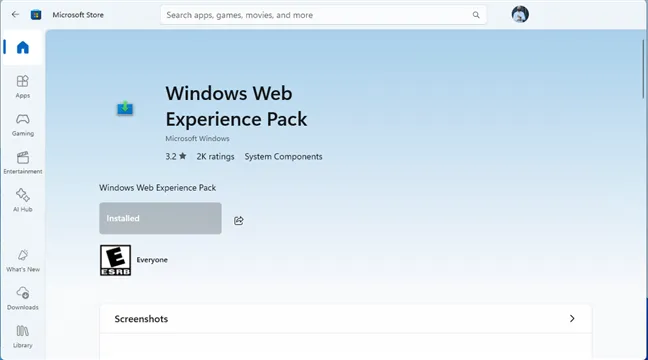Click the search magnifier icon
648x360 pixels.
tap(476, 15)
